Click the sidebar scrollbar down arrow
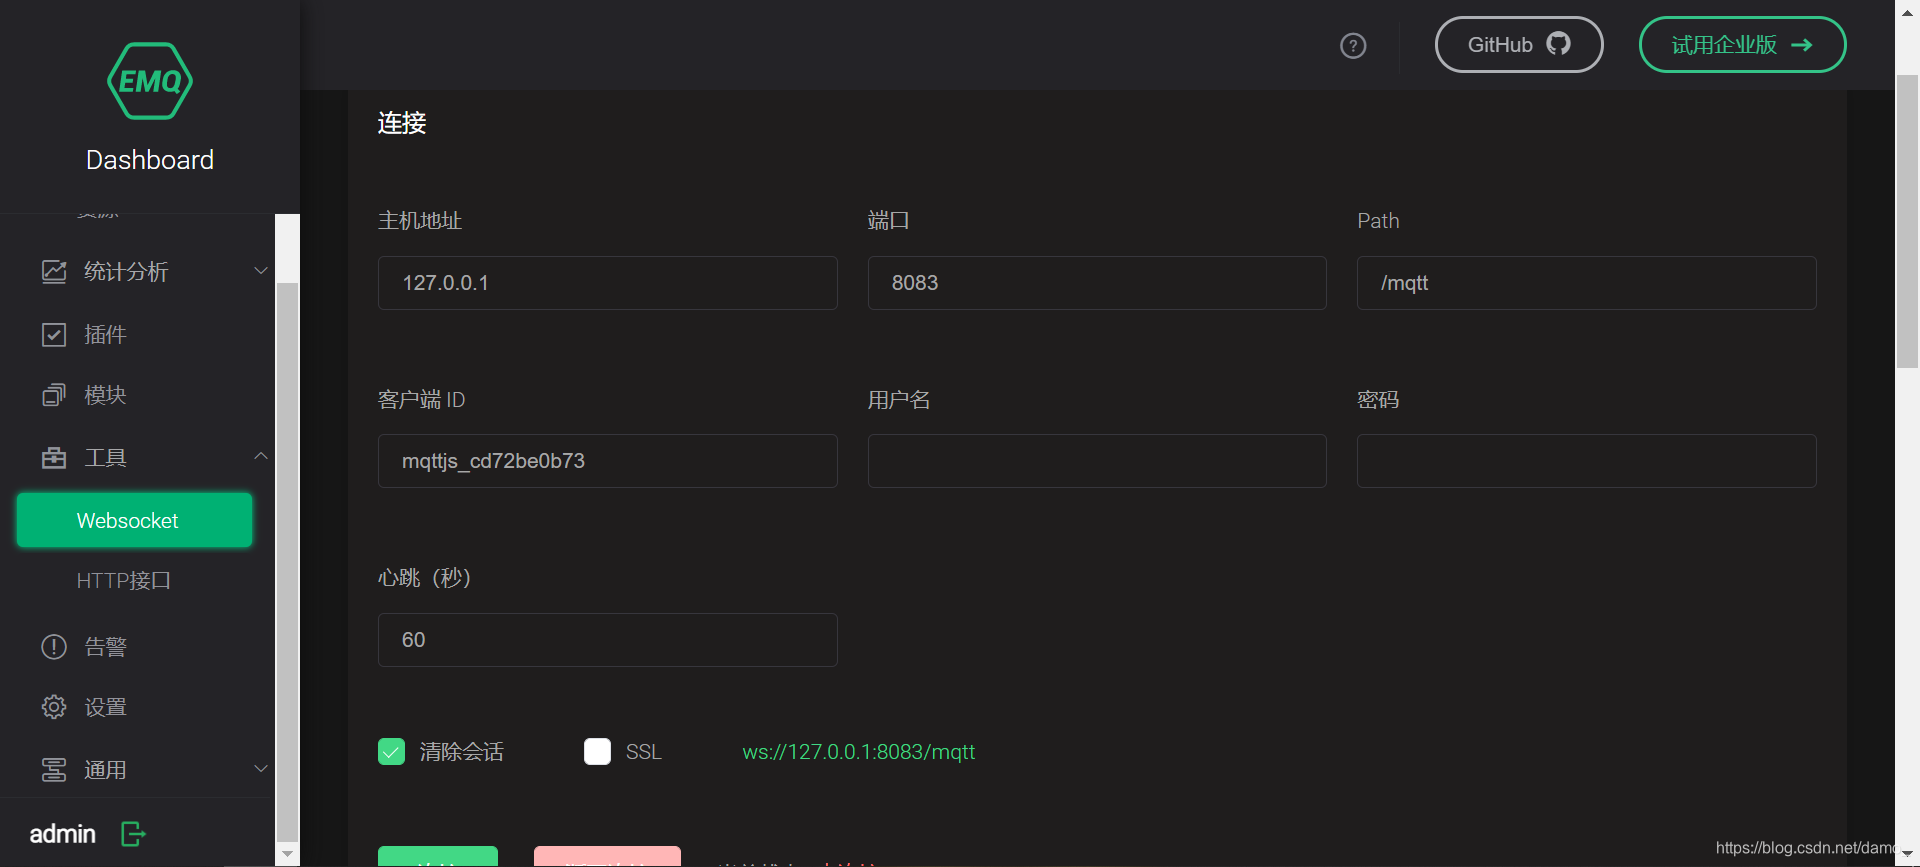 tap(287, 855)
